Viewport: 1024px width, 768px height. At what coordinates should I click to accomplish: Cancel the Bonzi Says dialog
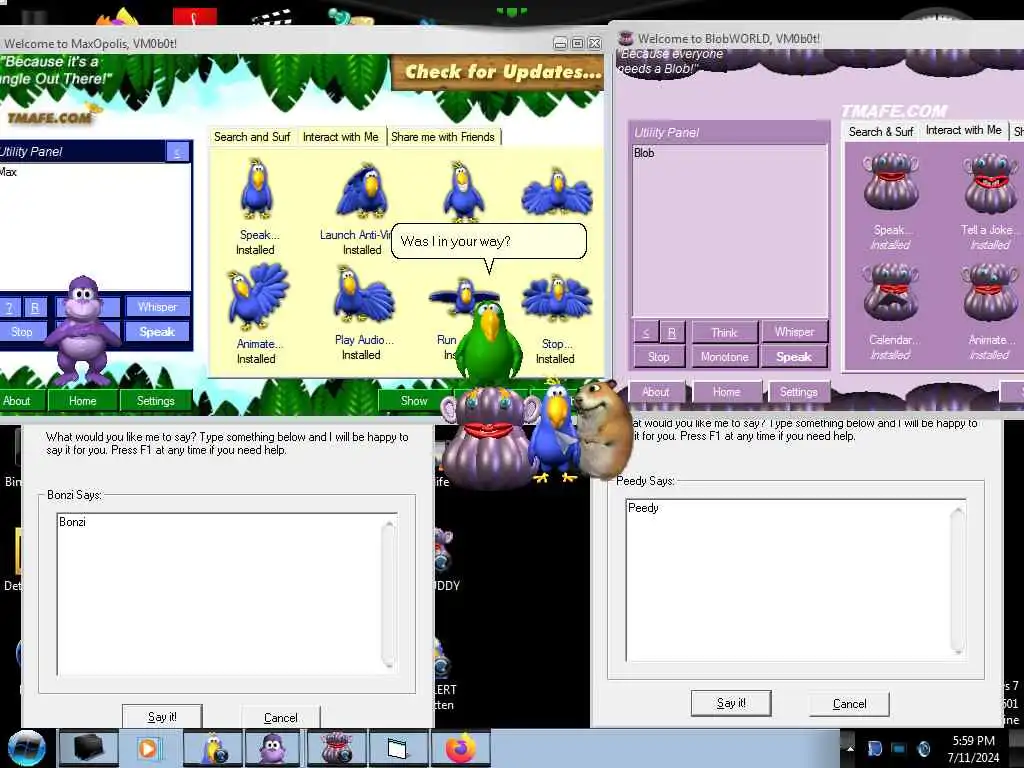(x=281, y=718)
